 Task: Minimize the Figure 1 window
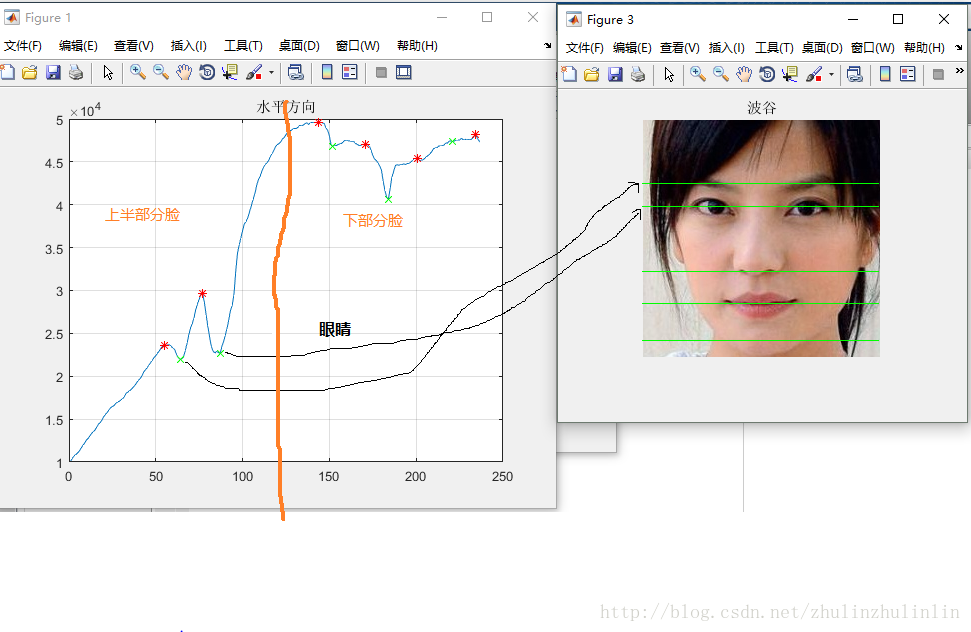coord(442,17)
